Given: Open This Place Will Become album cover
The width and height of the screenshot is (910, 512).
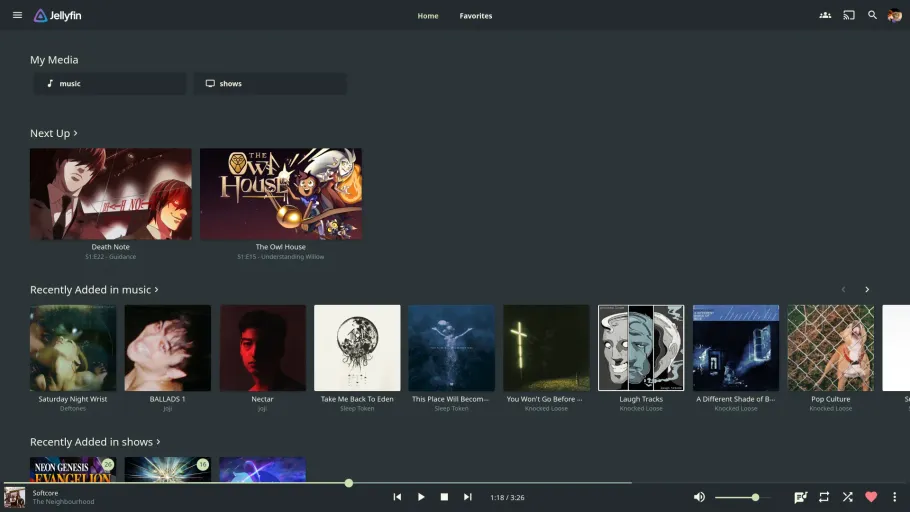Looking at the screenshot, I should [452, 348].
